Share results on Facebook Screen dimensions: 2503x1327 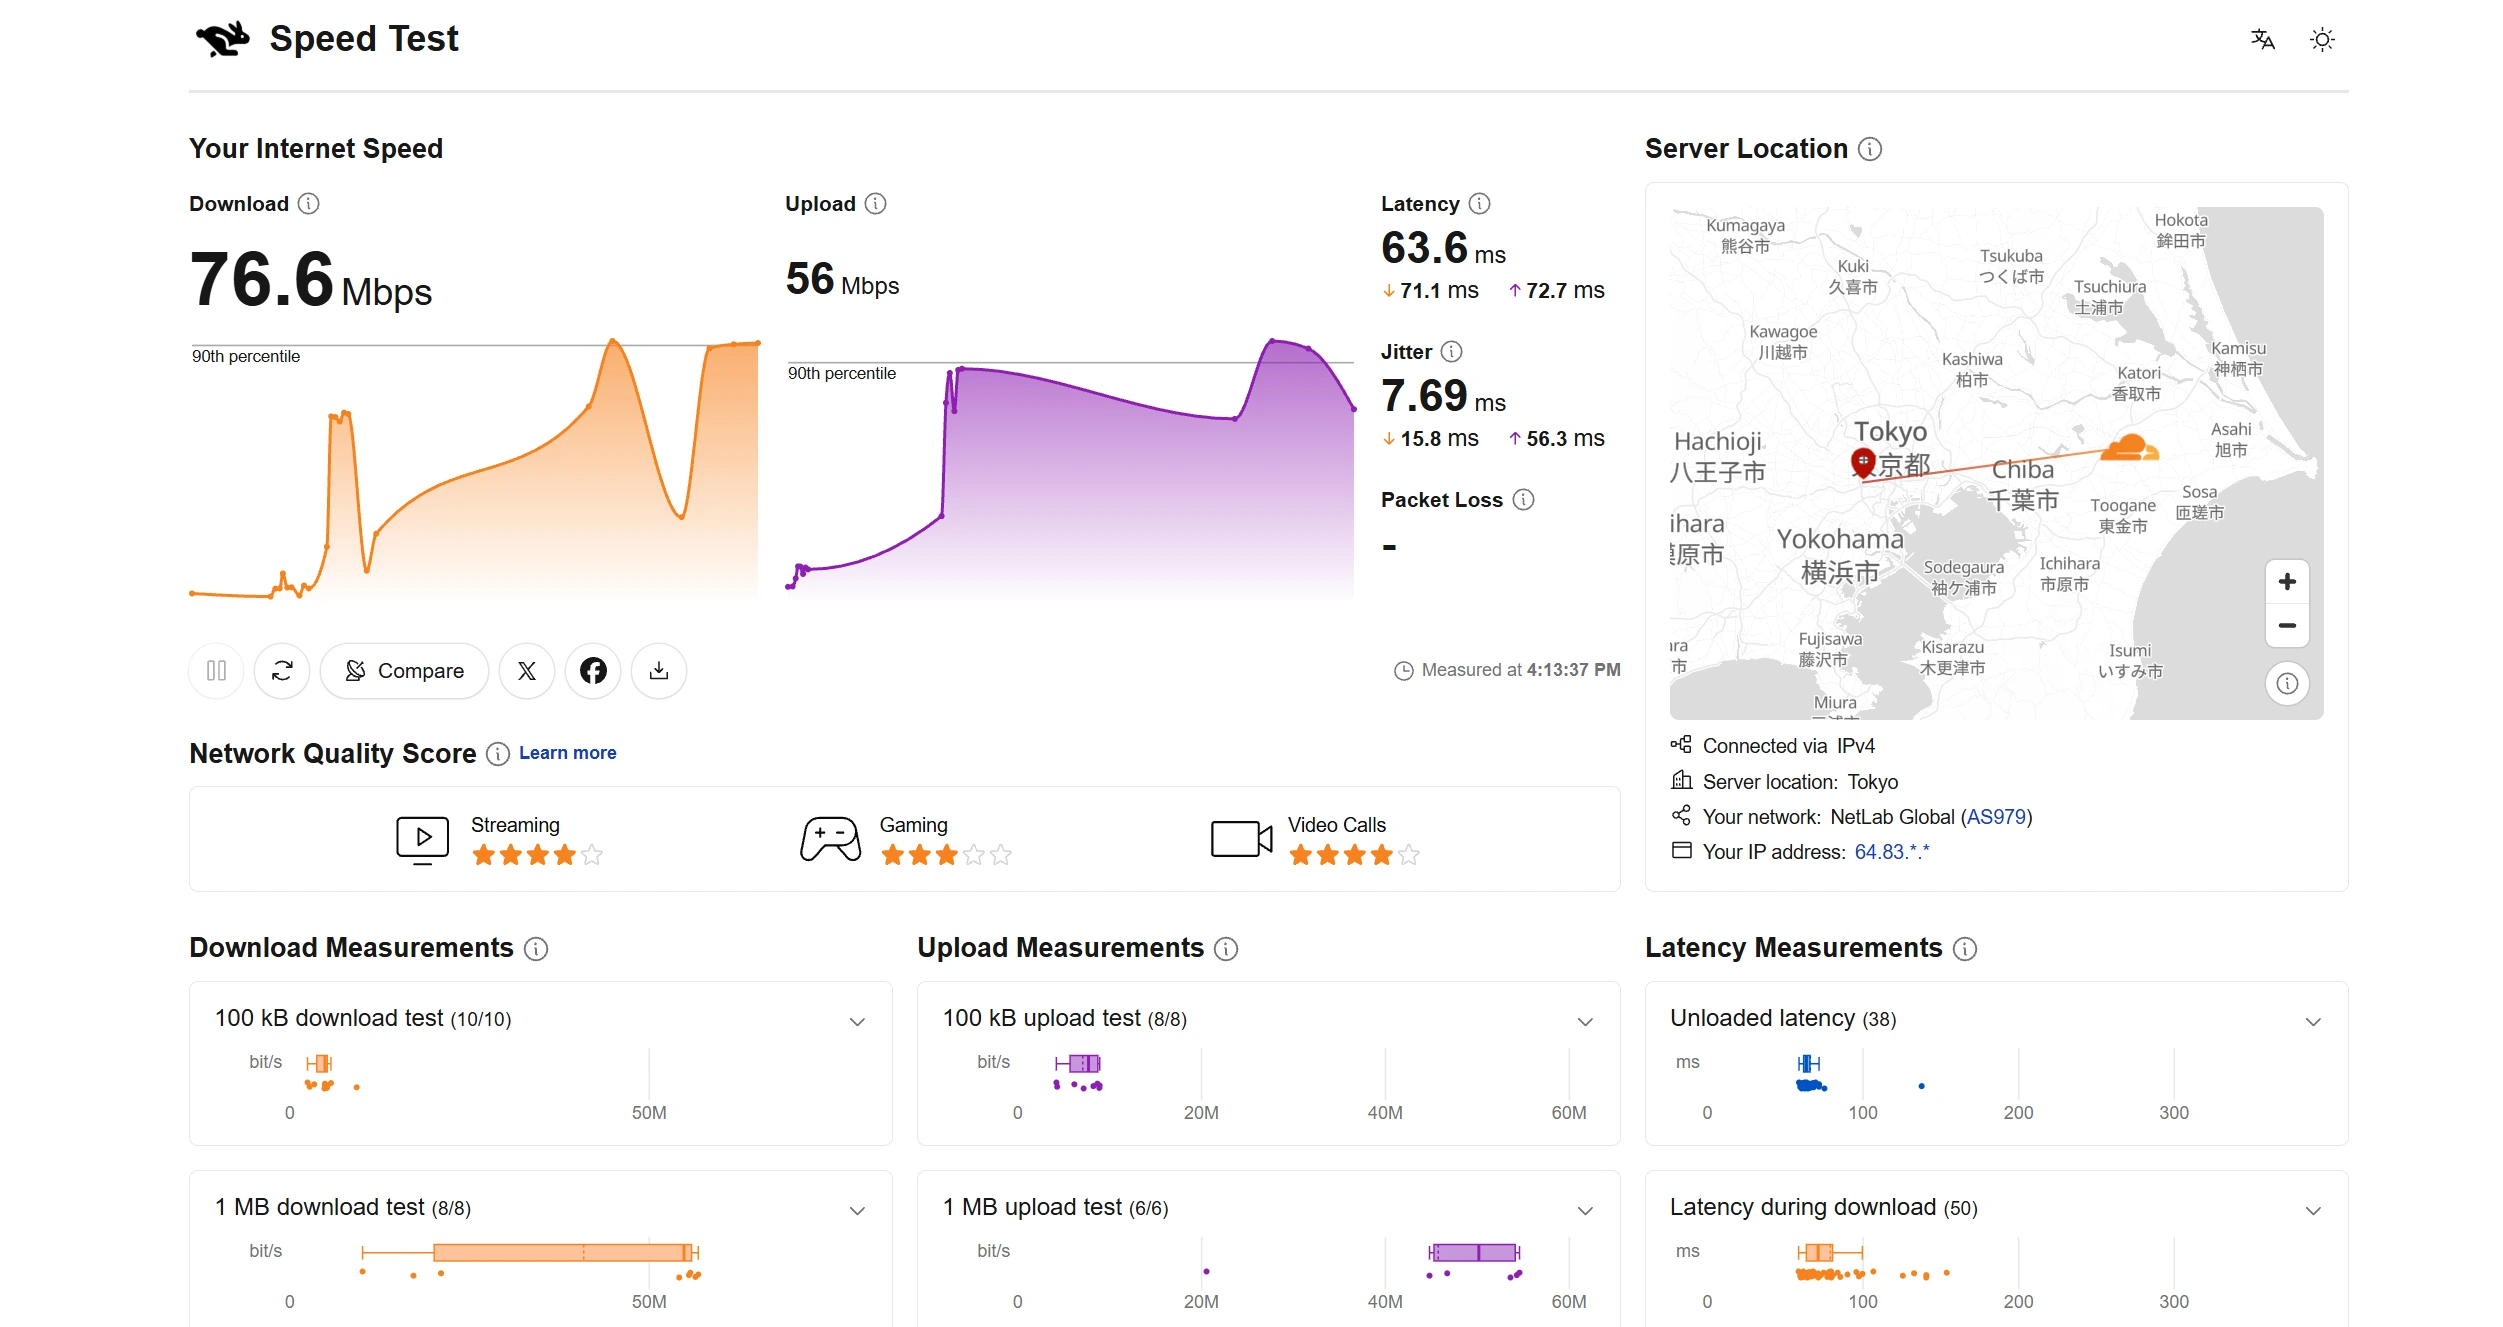click(x=593, y=670)
